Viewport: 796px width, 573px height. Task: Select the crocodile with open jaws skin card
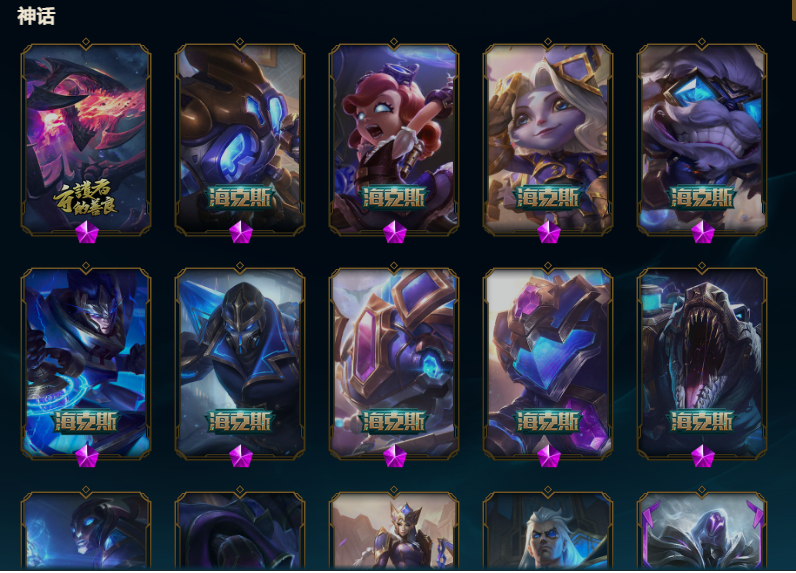702,362
